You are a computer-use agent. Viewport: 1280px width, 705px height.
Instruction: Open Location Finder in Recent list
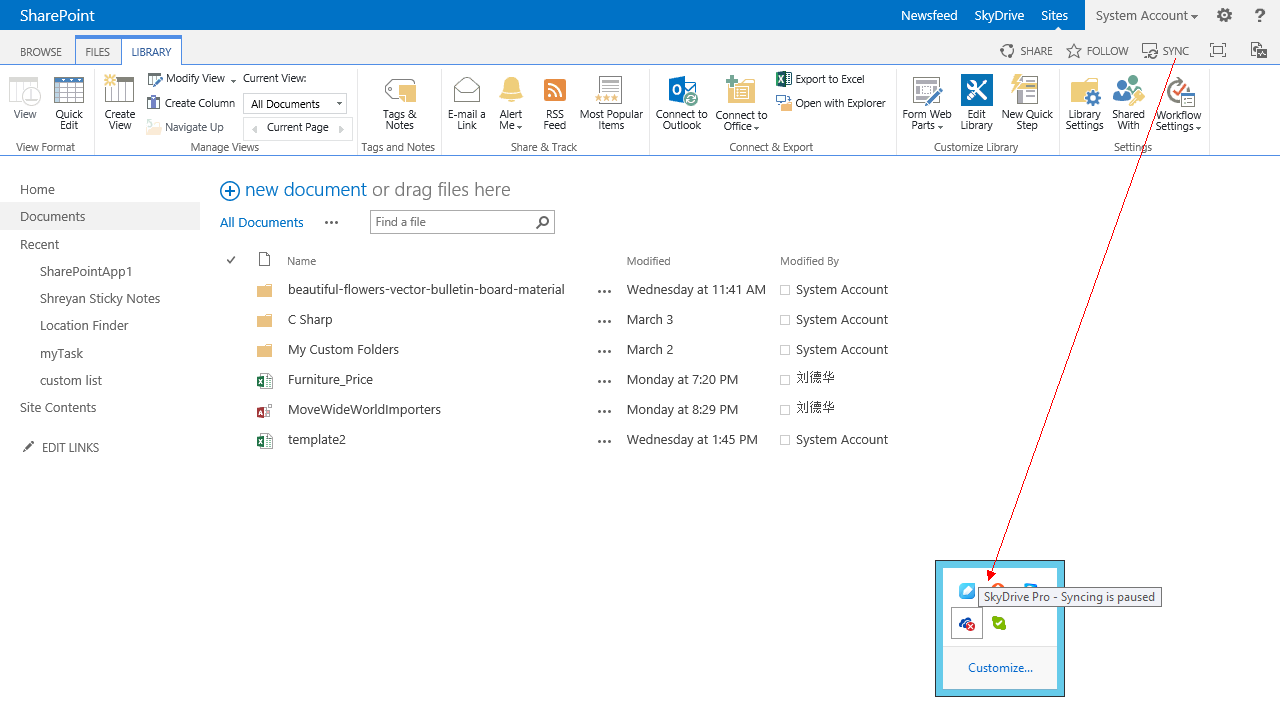84,325
